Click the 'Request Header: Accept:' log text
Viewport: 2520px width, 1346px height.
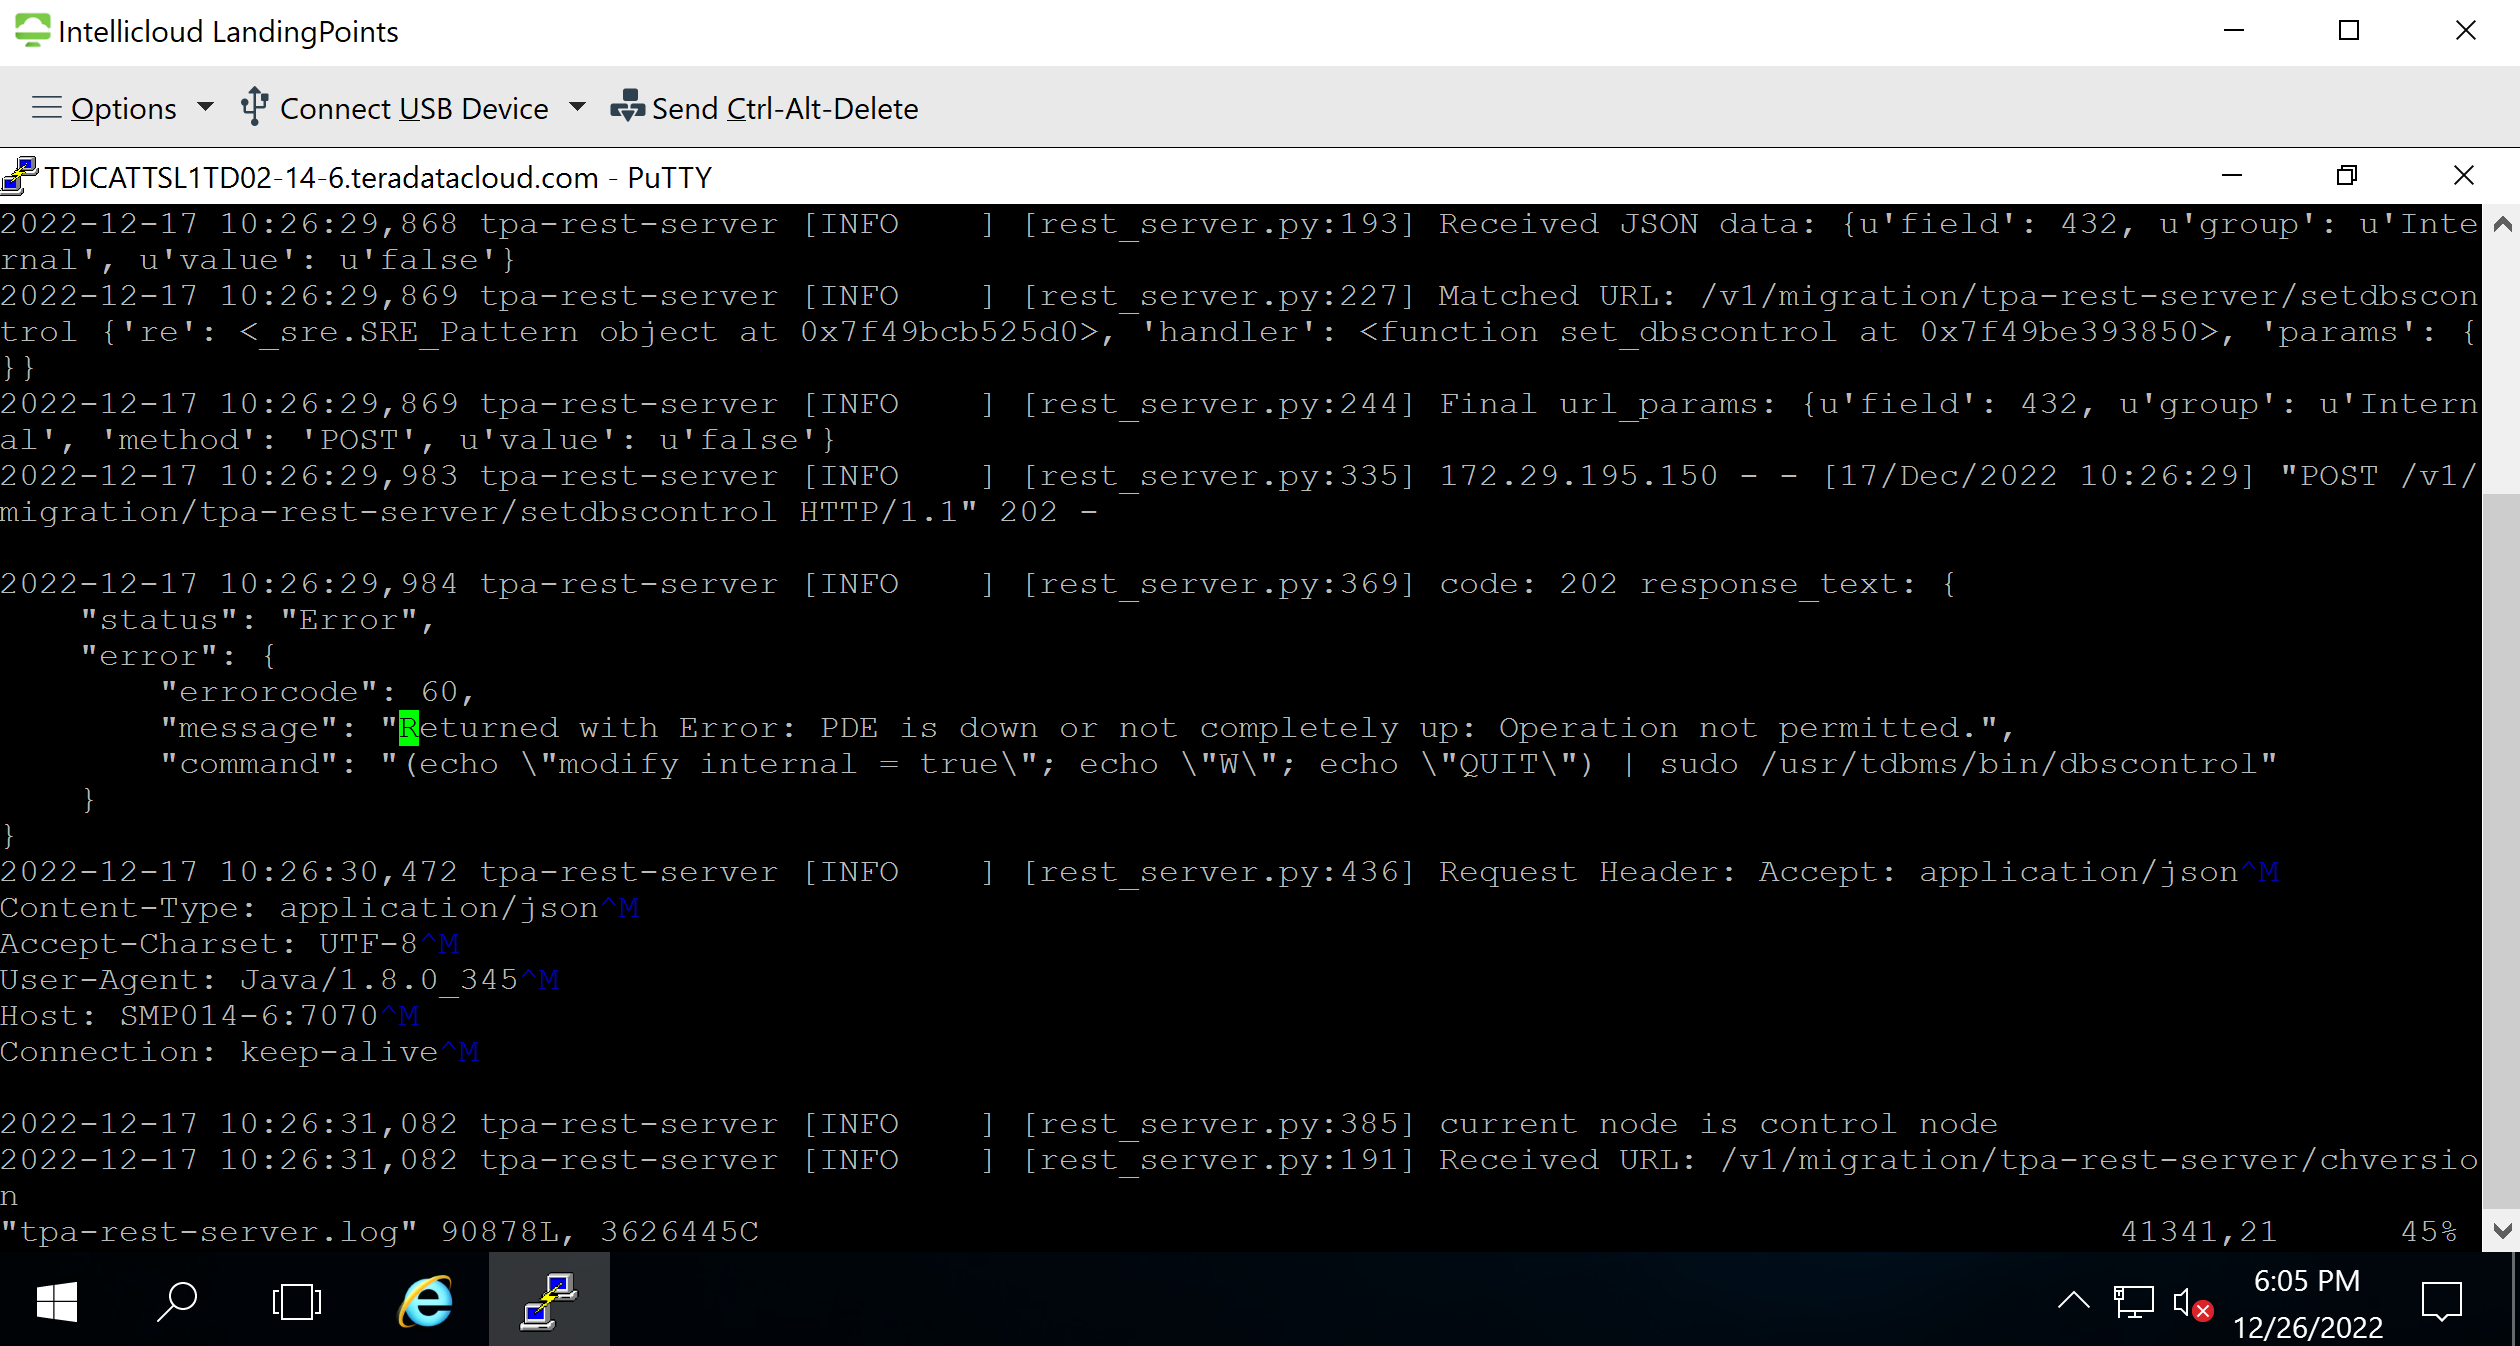[x=1668, y=872]
